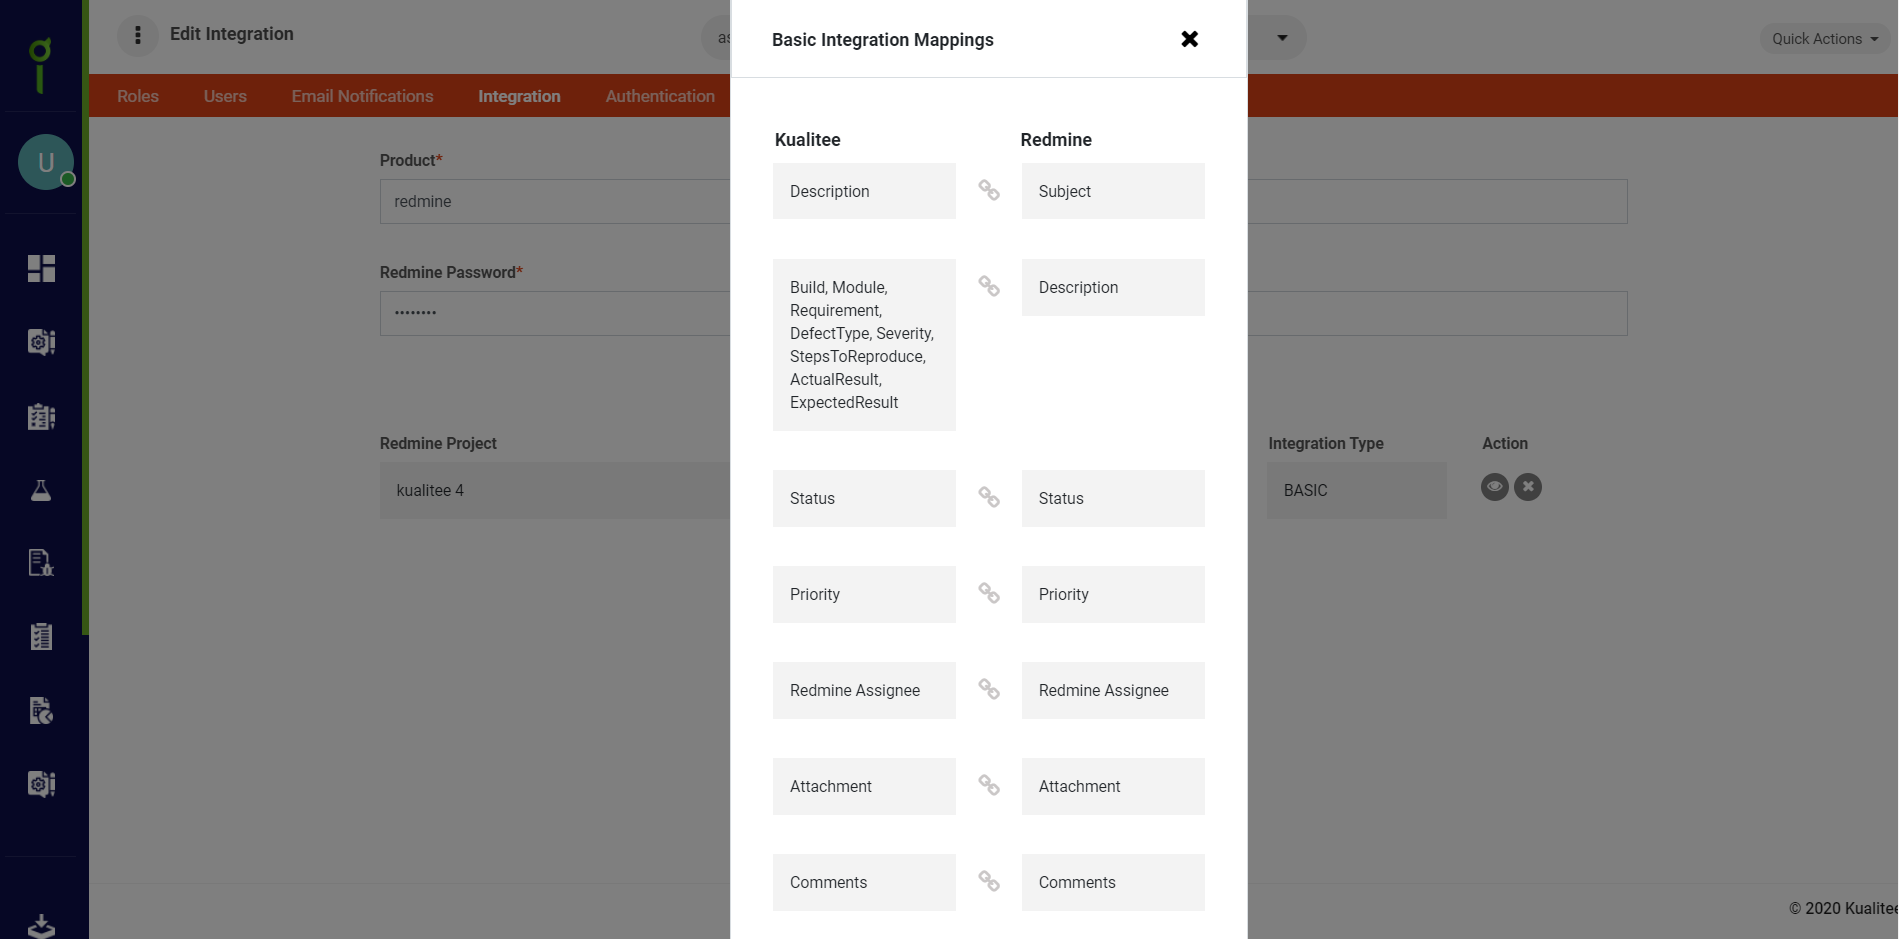Viewport: 1899px width, 939px height.
Task: Click the link icon in the Priority mapping row
Action: (989, 593)
